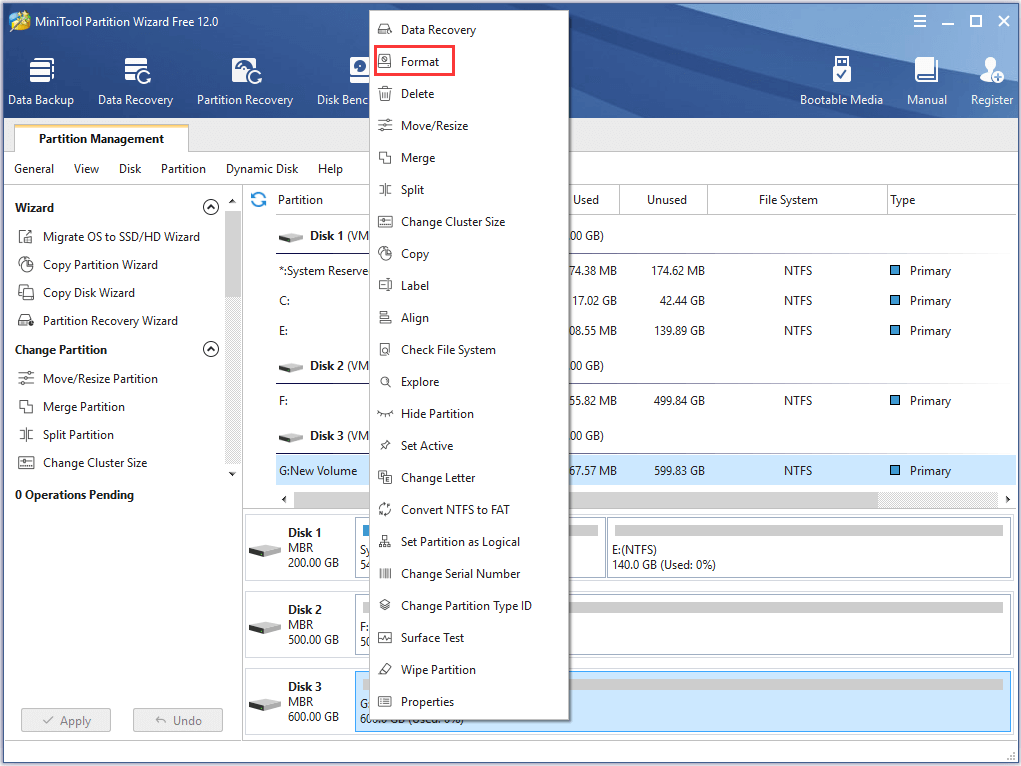Open the Manual
The height and width of the screenshot is (766, 1021).
coord(927,81)
